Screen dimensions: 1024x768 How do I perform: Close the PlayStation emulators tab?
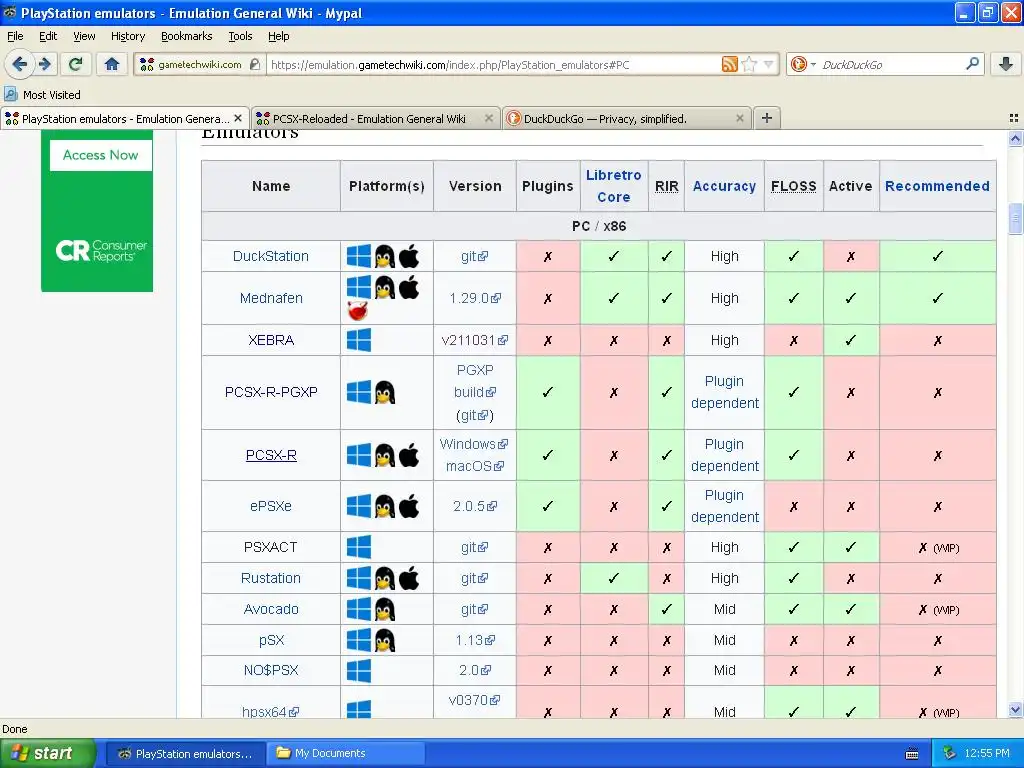pos(238,118)
